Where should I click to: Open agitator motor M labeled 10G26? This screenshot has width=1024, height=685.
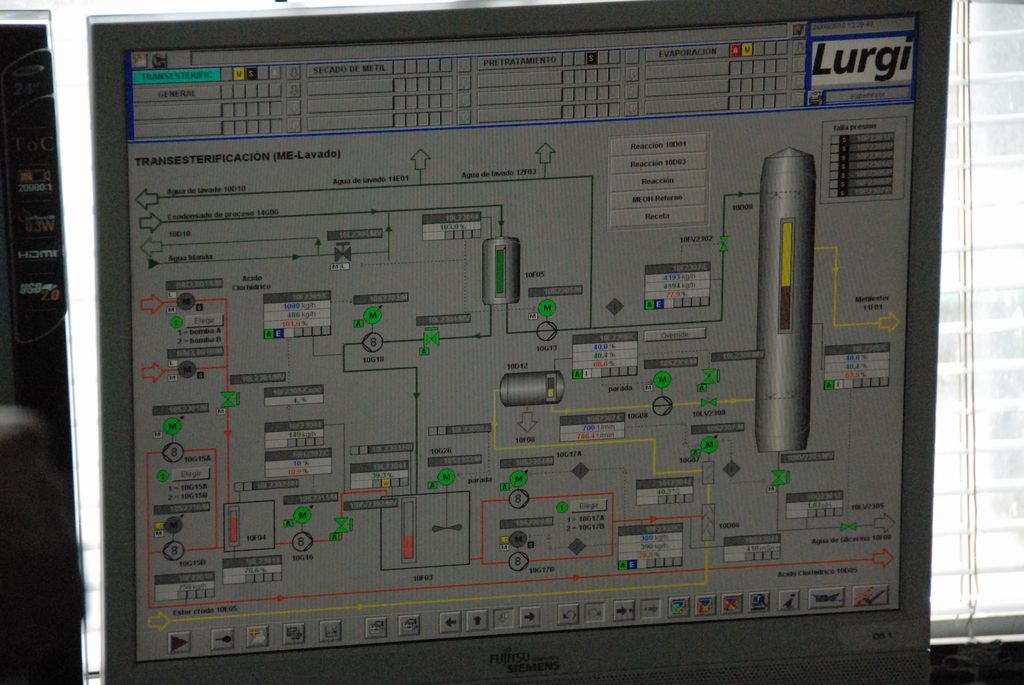(x=446, y=477)
